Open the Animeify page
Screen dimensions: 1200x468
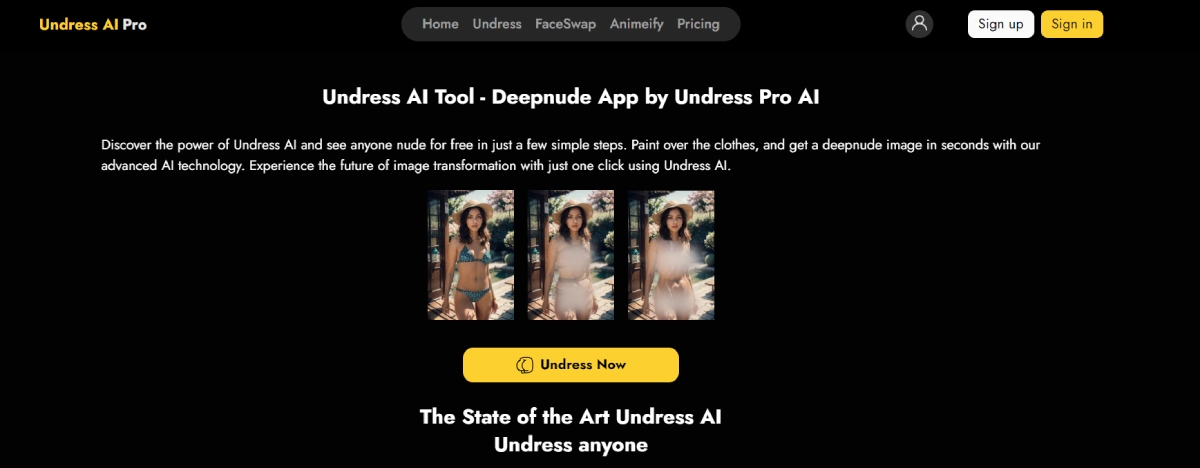[x=637, y=24]
